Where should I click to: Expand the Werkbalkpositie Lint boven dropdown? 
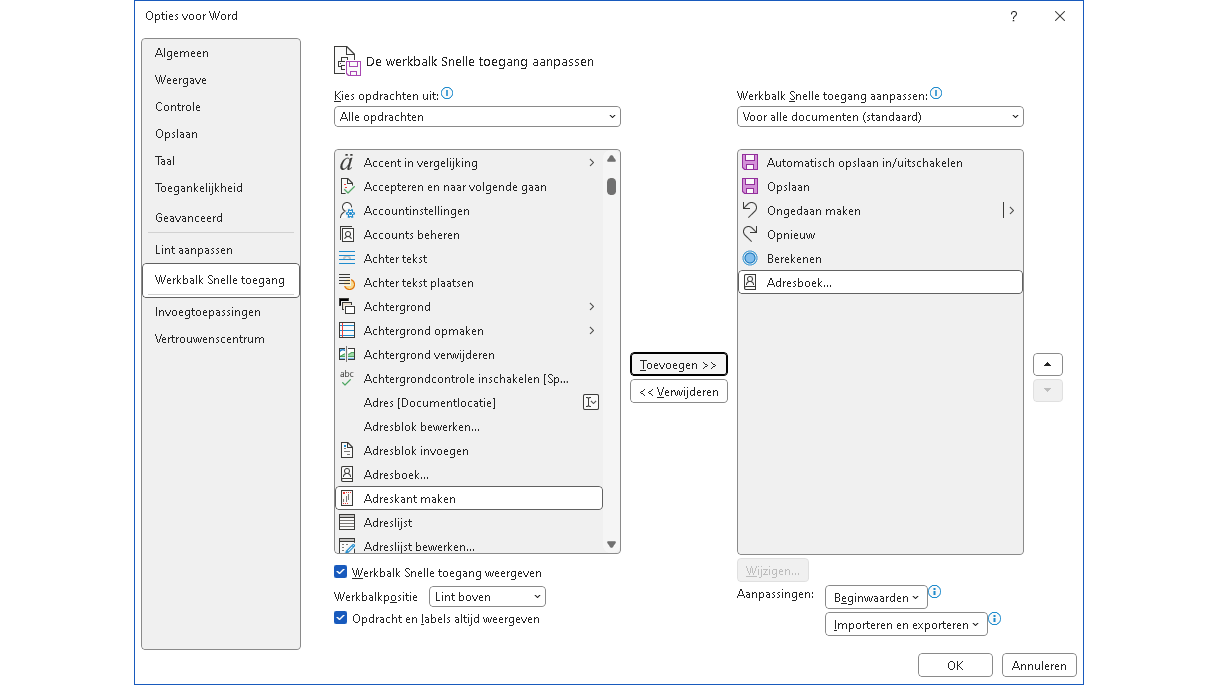[487, 597]
